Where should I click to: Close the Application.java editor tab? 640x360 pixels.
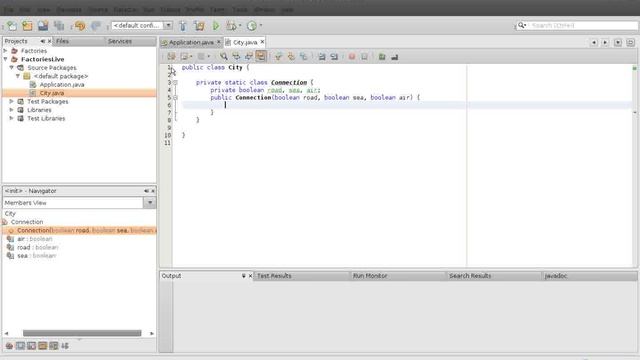coord(219,42)
